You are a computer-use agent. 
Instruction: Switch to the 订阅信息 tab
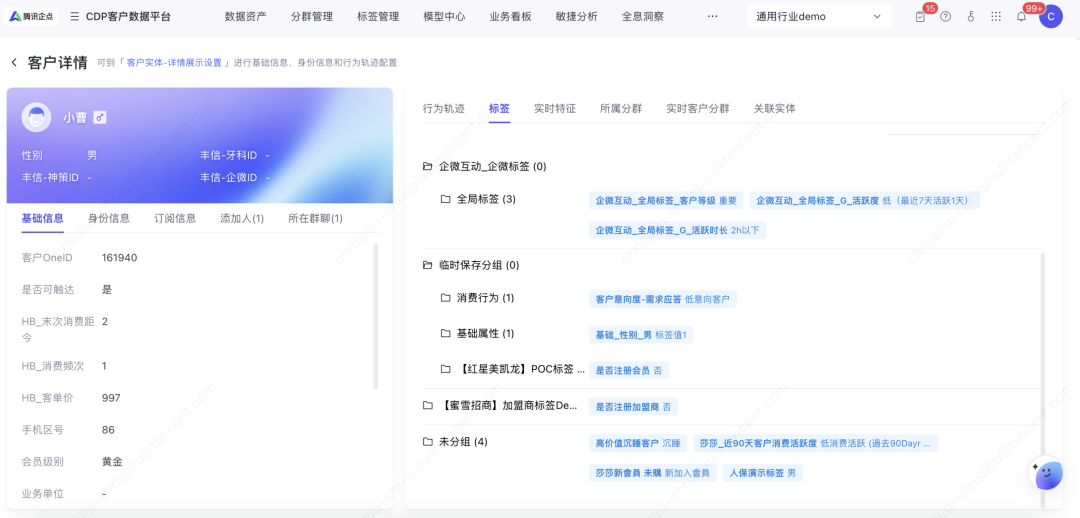pos(175,218)
